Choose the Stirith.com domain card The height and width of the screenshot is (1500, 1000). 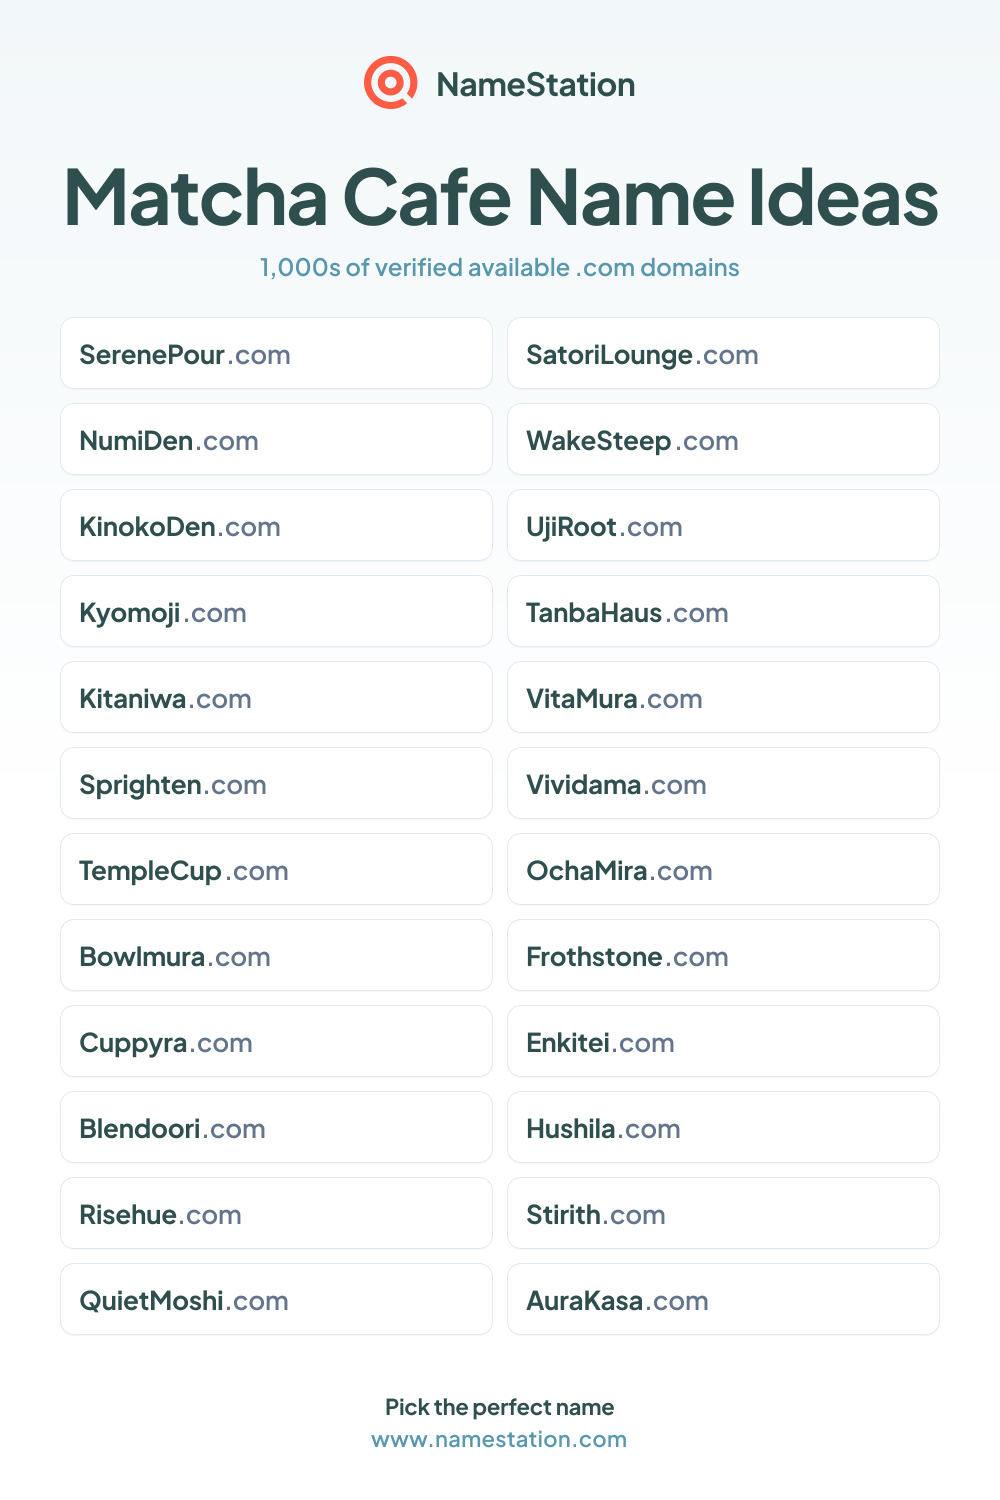click(723, 1213)
